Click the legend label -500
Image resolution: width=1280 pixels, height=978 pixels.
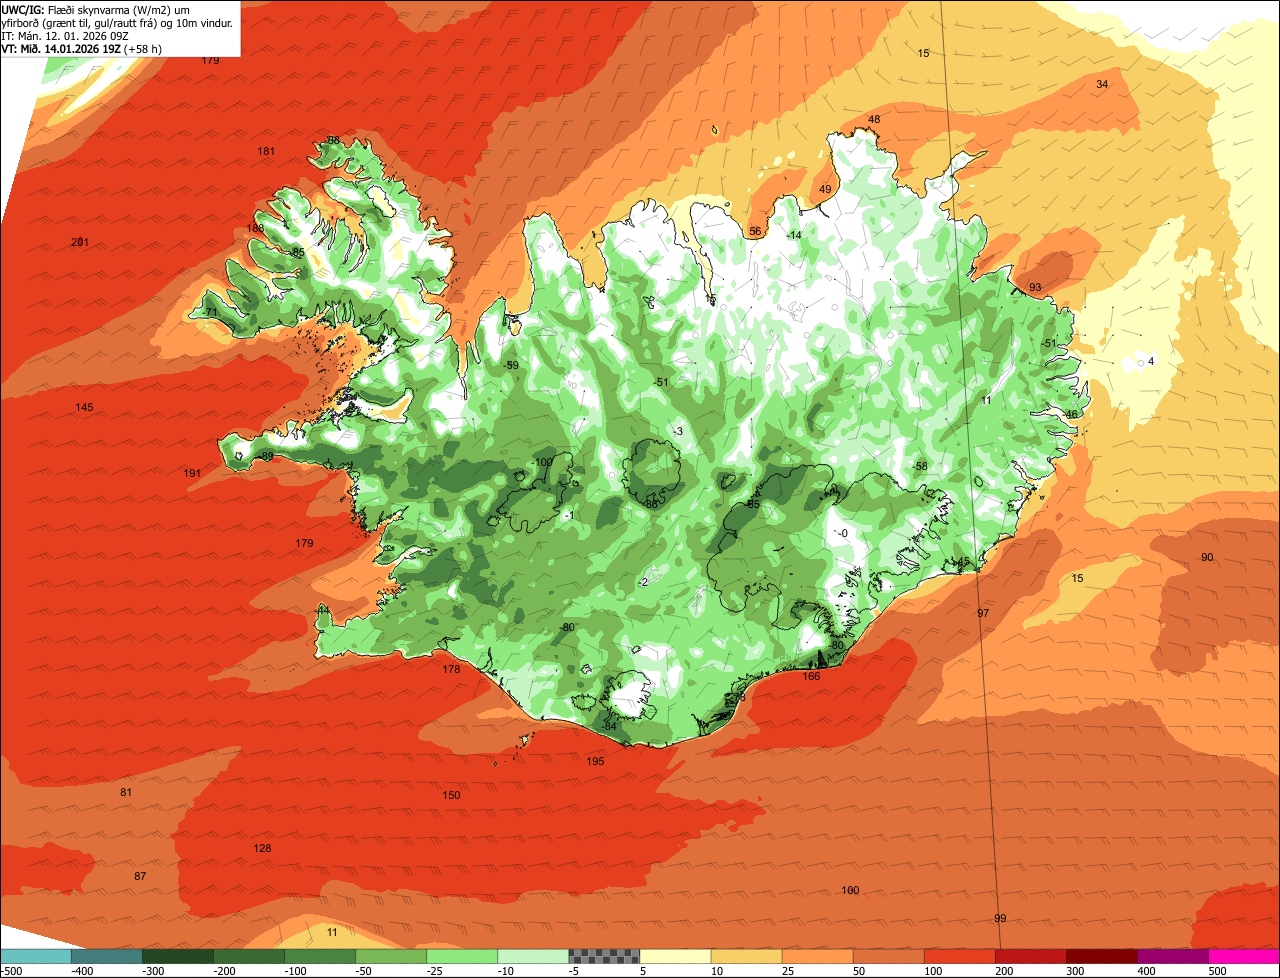11,971
